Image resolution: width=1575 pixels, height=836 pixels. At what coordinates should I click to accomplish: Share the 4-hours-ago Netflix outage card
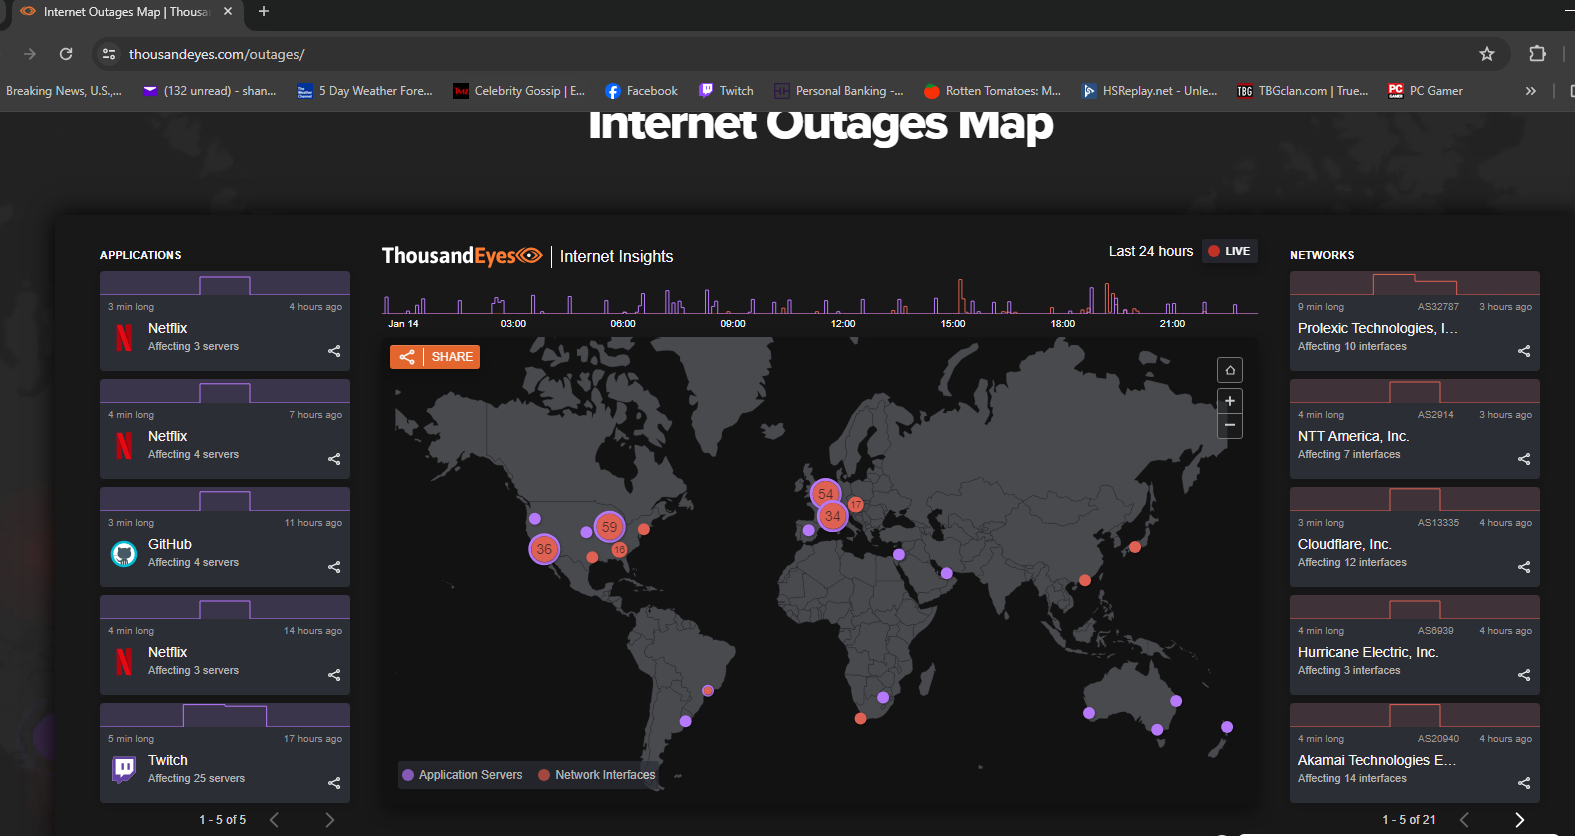coord(334,351)
